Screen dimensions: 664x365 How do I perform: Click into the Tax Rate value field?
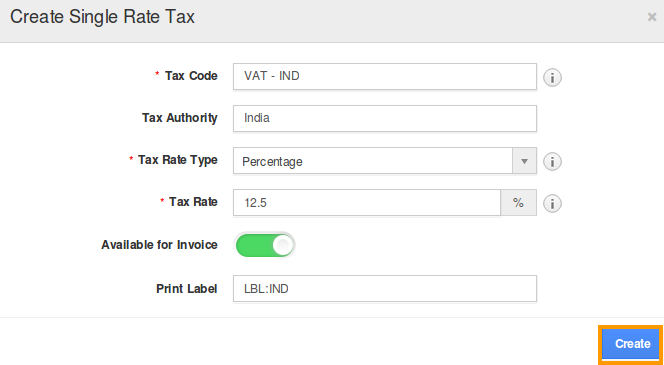(367, 203)
